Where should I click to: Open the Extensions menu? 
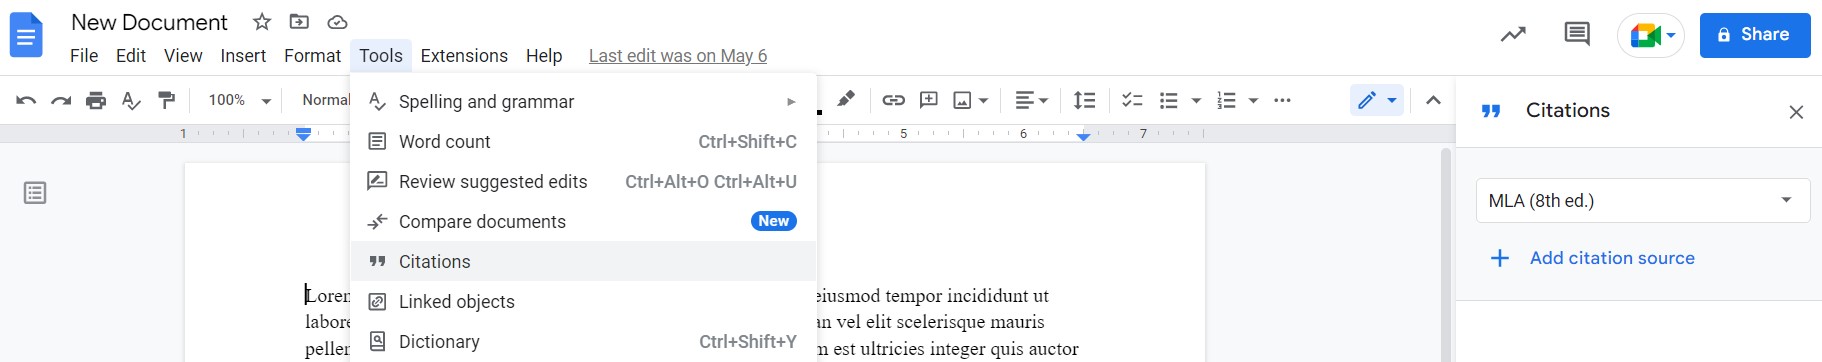464,56
